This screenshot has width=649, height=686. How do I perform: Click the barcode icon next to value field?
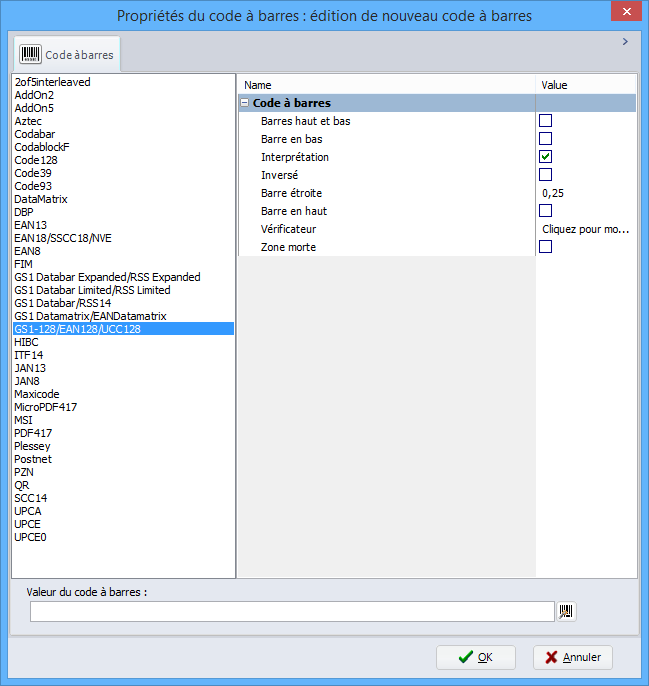(567, 611)
